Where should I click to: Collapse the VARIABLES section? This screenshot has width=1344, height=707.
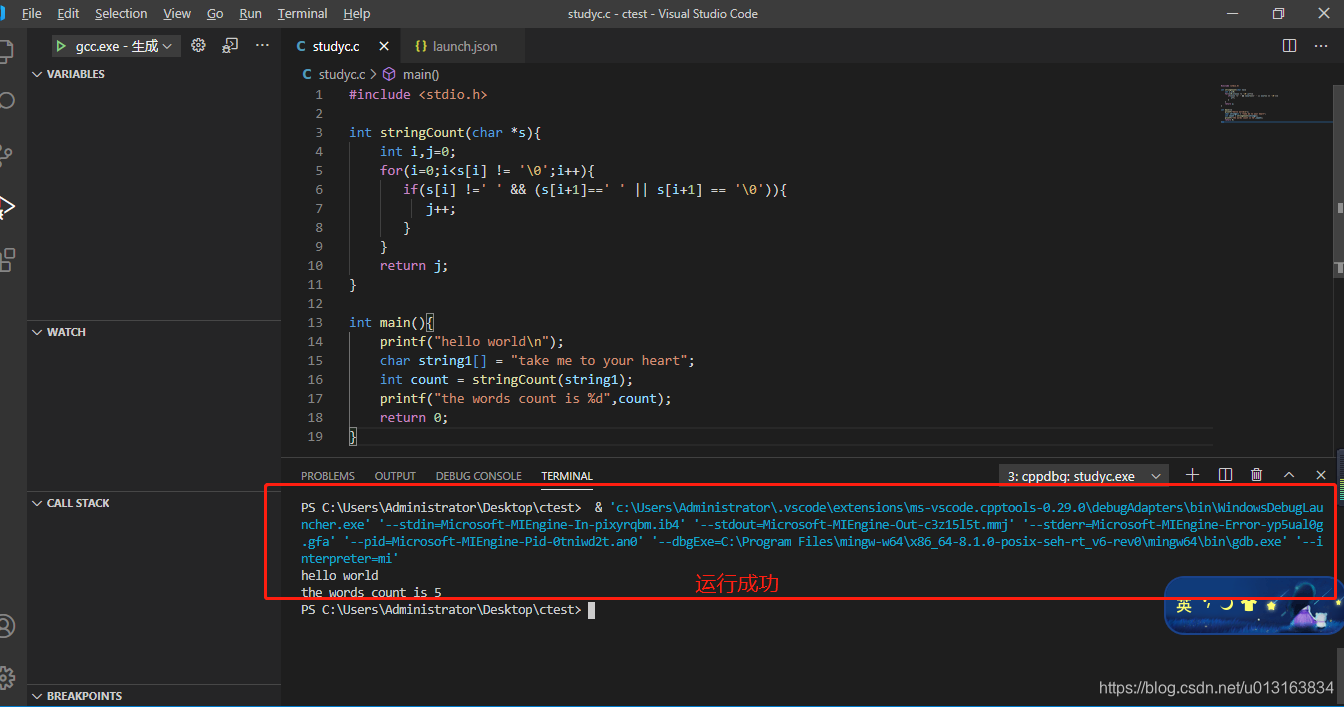click(68, 73)
